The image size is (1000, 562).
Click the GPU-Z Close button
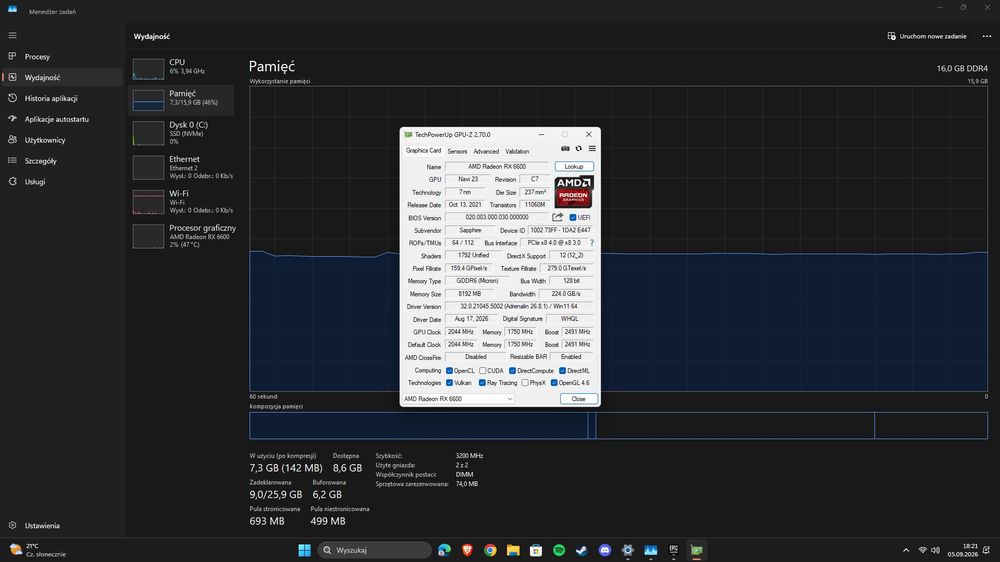(578, 399)
